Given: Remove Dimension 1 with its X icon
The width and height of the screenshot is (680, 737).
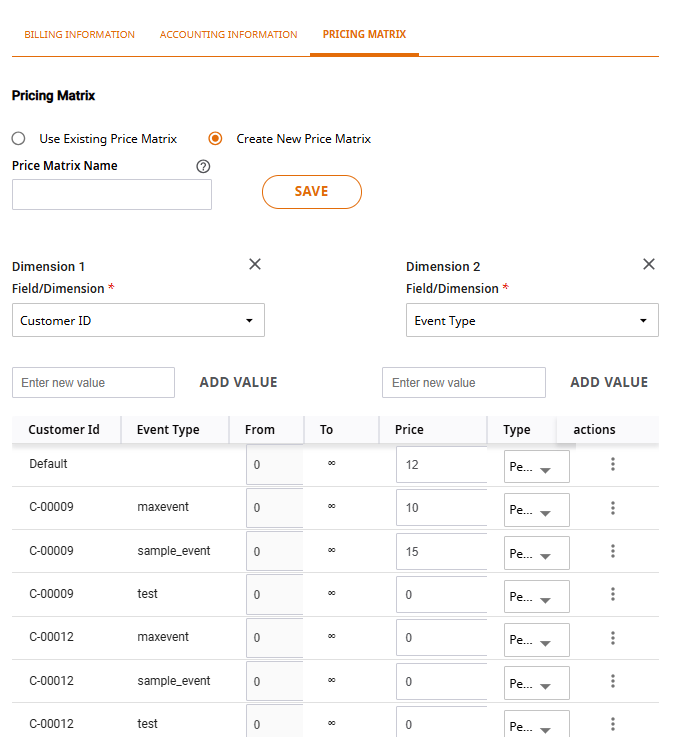Looking at the screenshot, I should tap(255, 264).
